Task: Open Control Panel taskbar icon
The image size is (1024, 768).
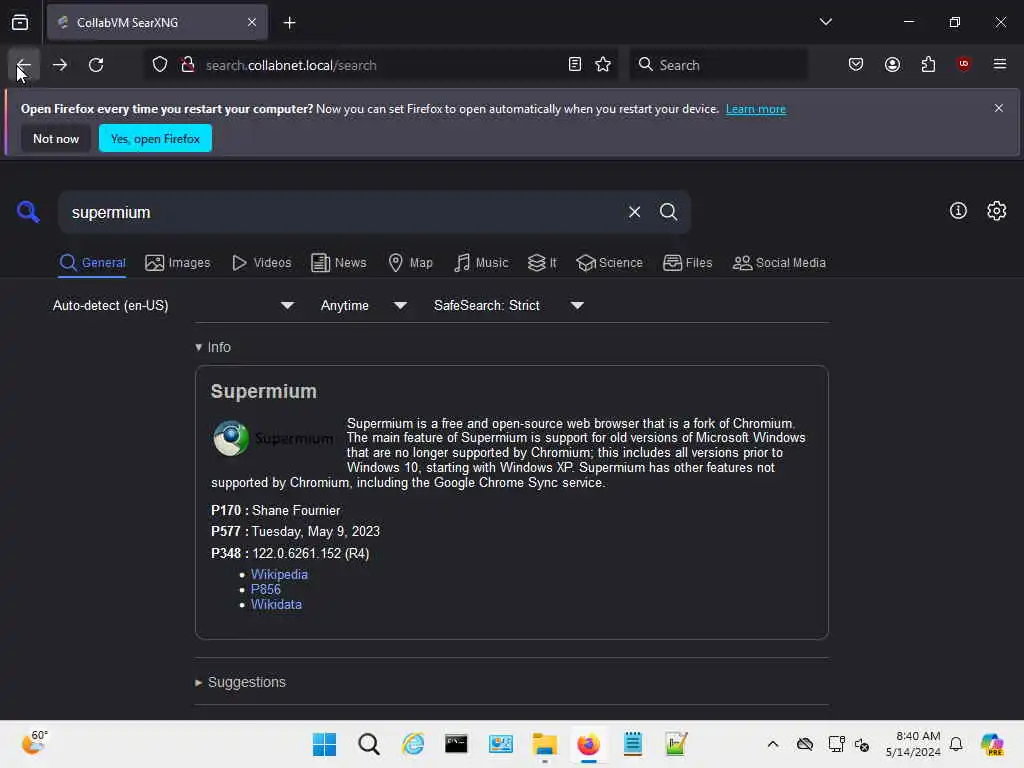Action: coord(500,744)
